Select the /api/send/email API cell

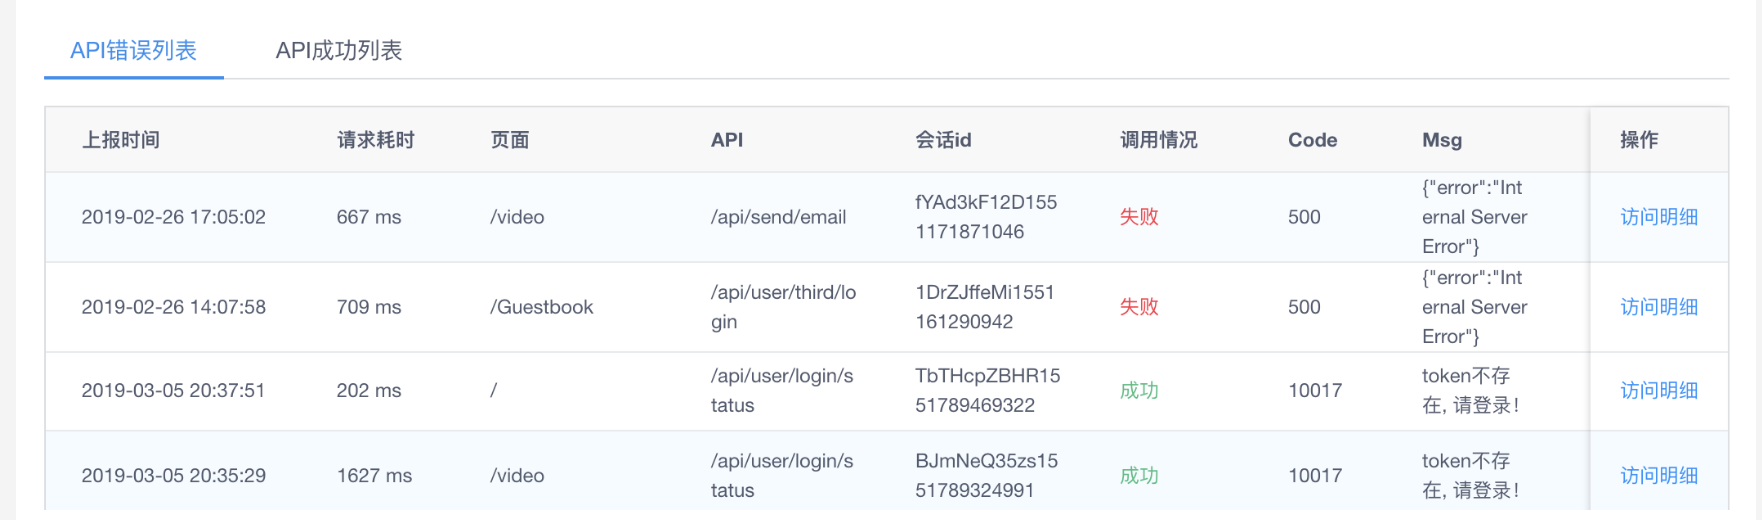coord(778,217)
